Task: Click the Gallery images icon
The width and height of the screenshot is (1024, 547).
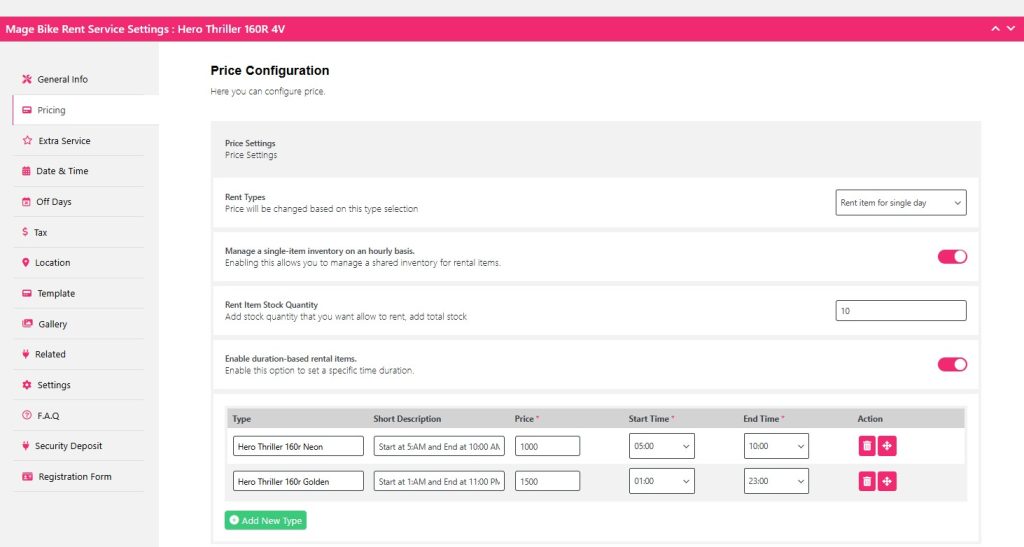Action: [27, 324]
